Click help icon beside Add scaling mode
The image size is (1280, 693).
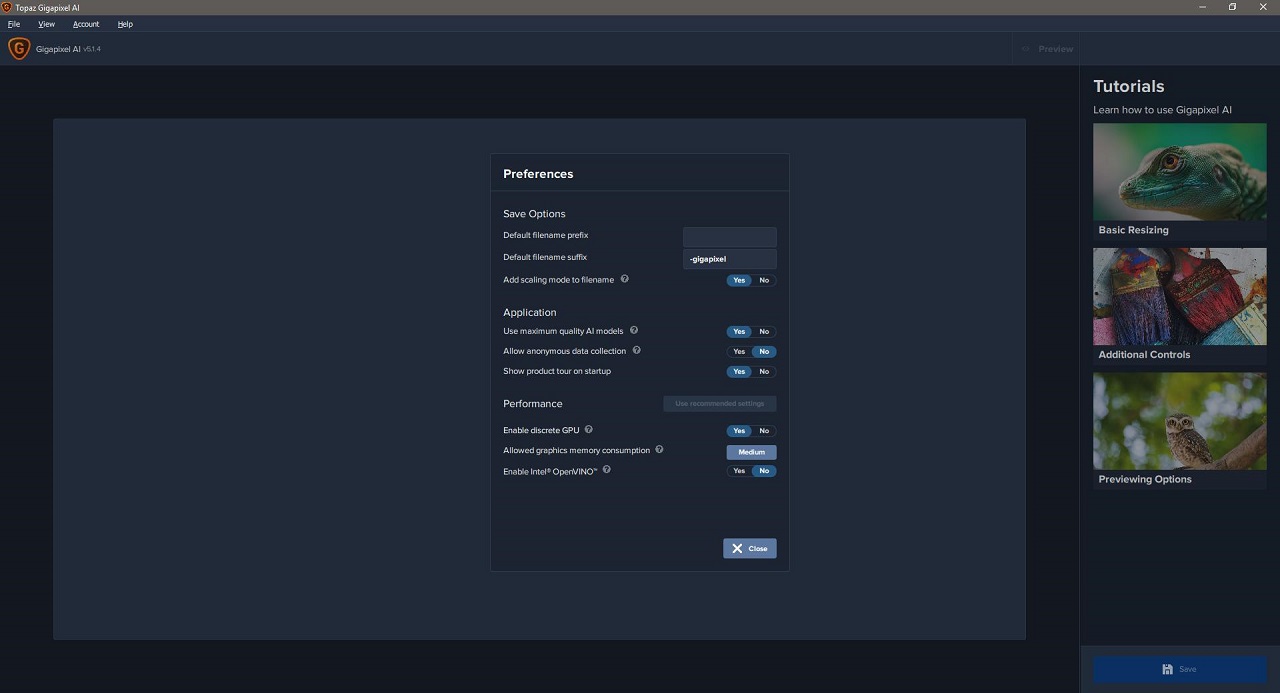pos(625,279)
